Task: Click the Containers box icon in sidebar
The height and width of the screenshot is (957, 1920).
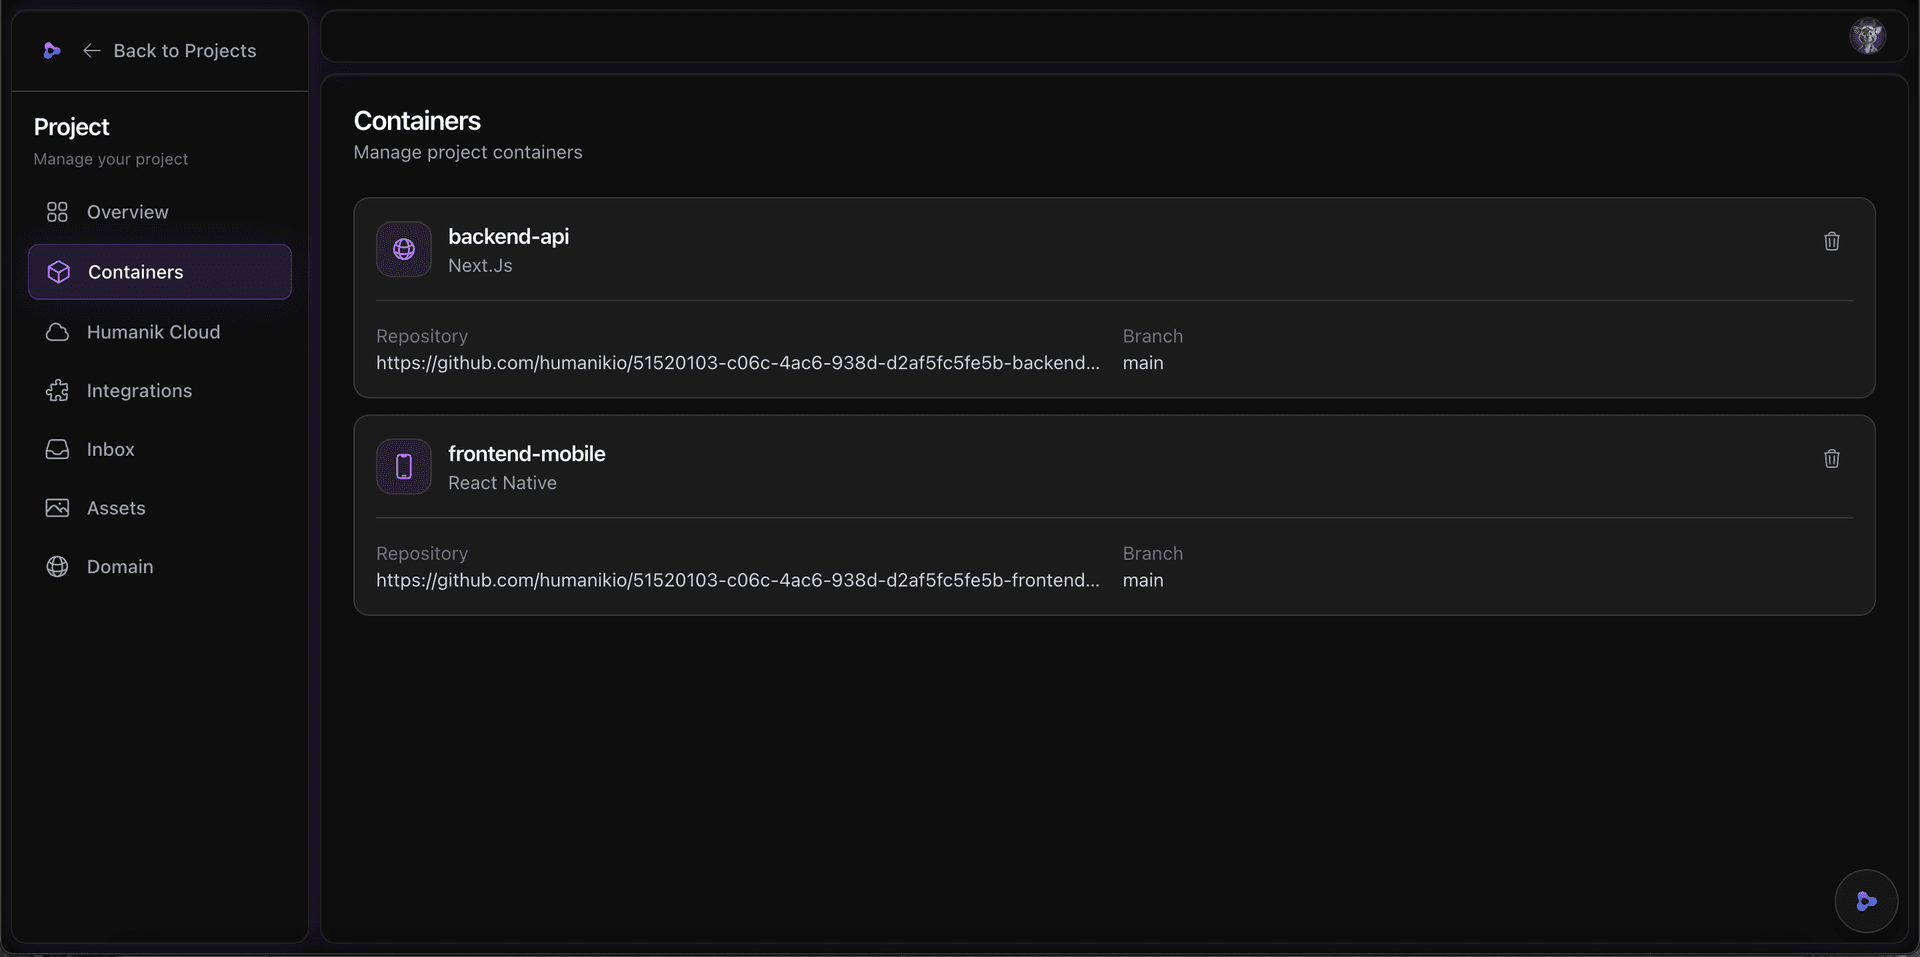Action: [x=58, y=271]
